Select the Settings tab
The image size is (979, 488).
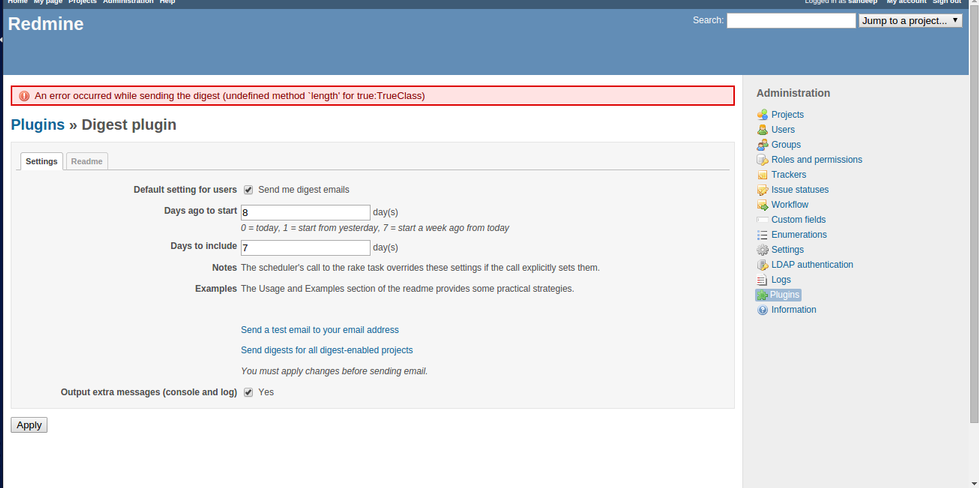point(42,161)
